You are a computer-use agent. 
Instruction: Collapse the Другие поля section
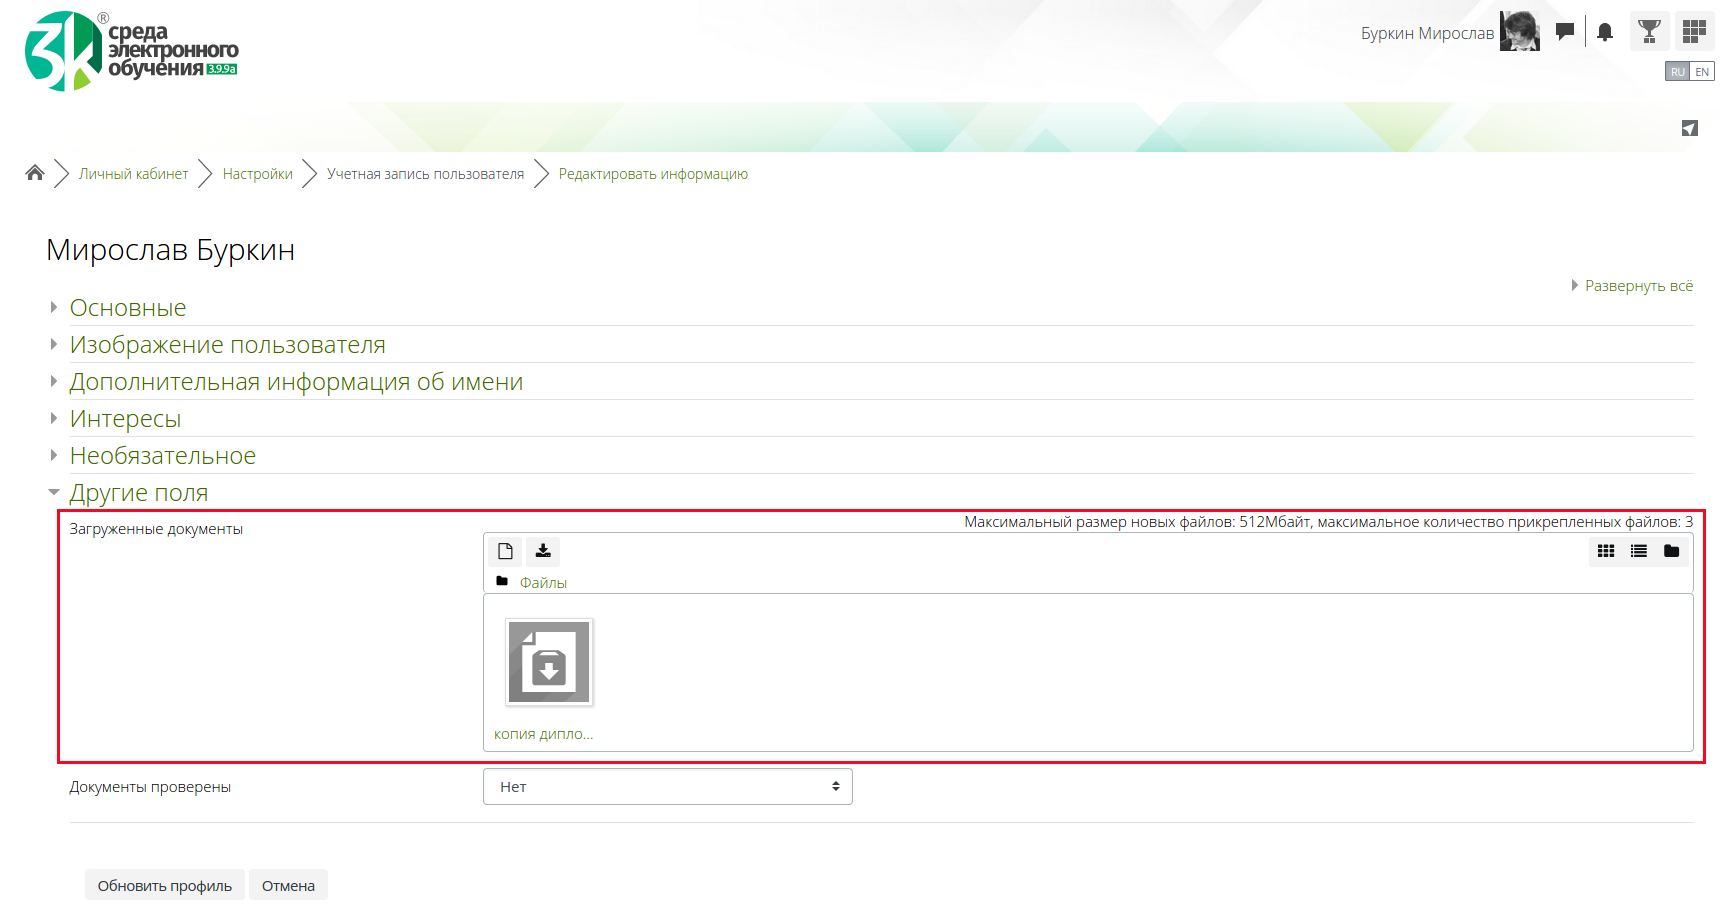tap(138, 493)
